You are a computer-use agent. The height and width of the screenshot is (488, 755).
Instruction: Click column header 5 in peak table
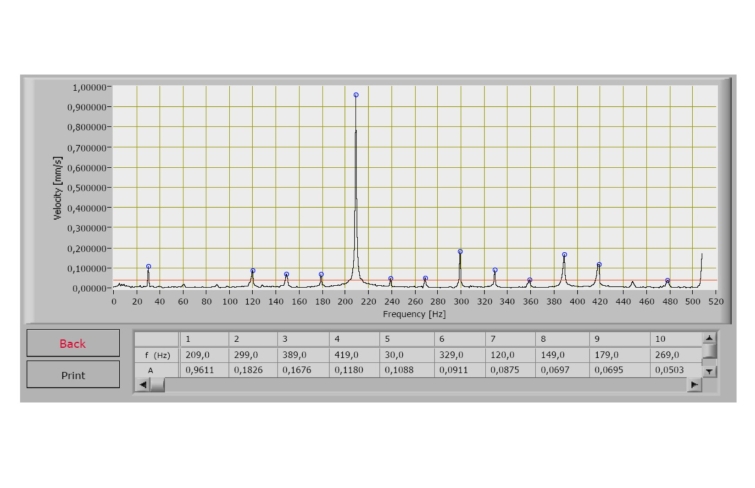[407, 339]
